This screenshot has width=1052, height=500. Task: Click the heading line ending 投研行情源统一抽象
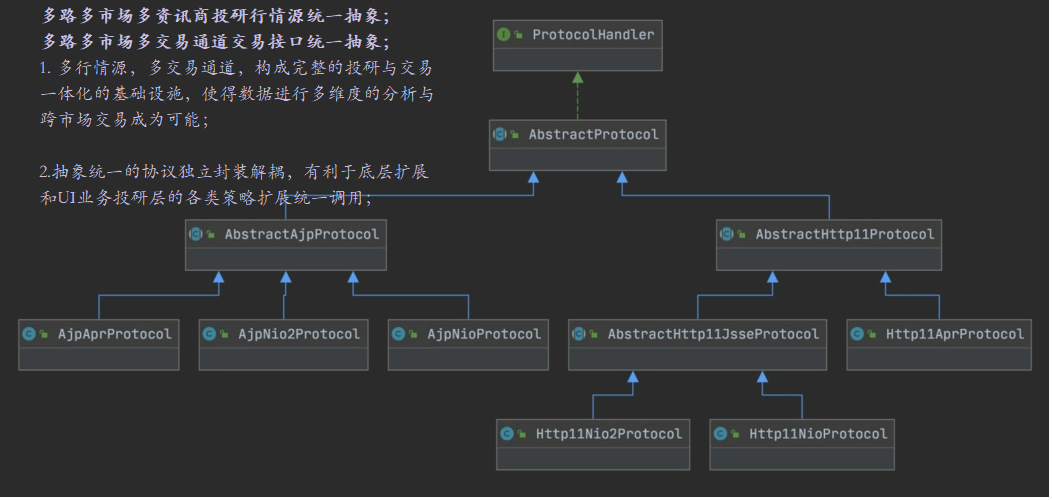(x=216, y=17)
